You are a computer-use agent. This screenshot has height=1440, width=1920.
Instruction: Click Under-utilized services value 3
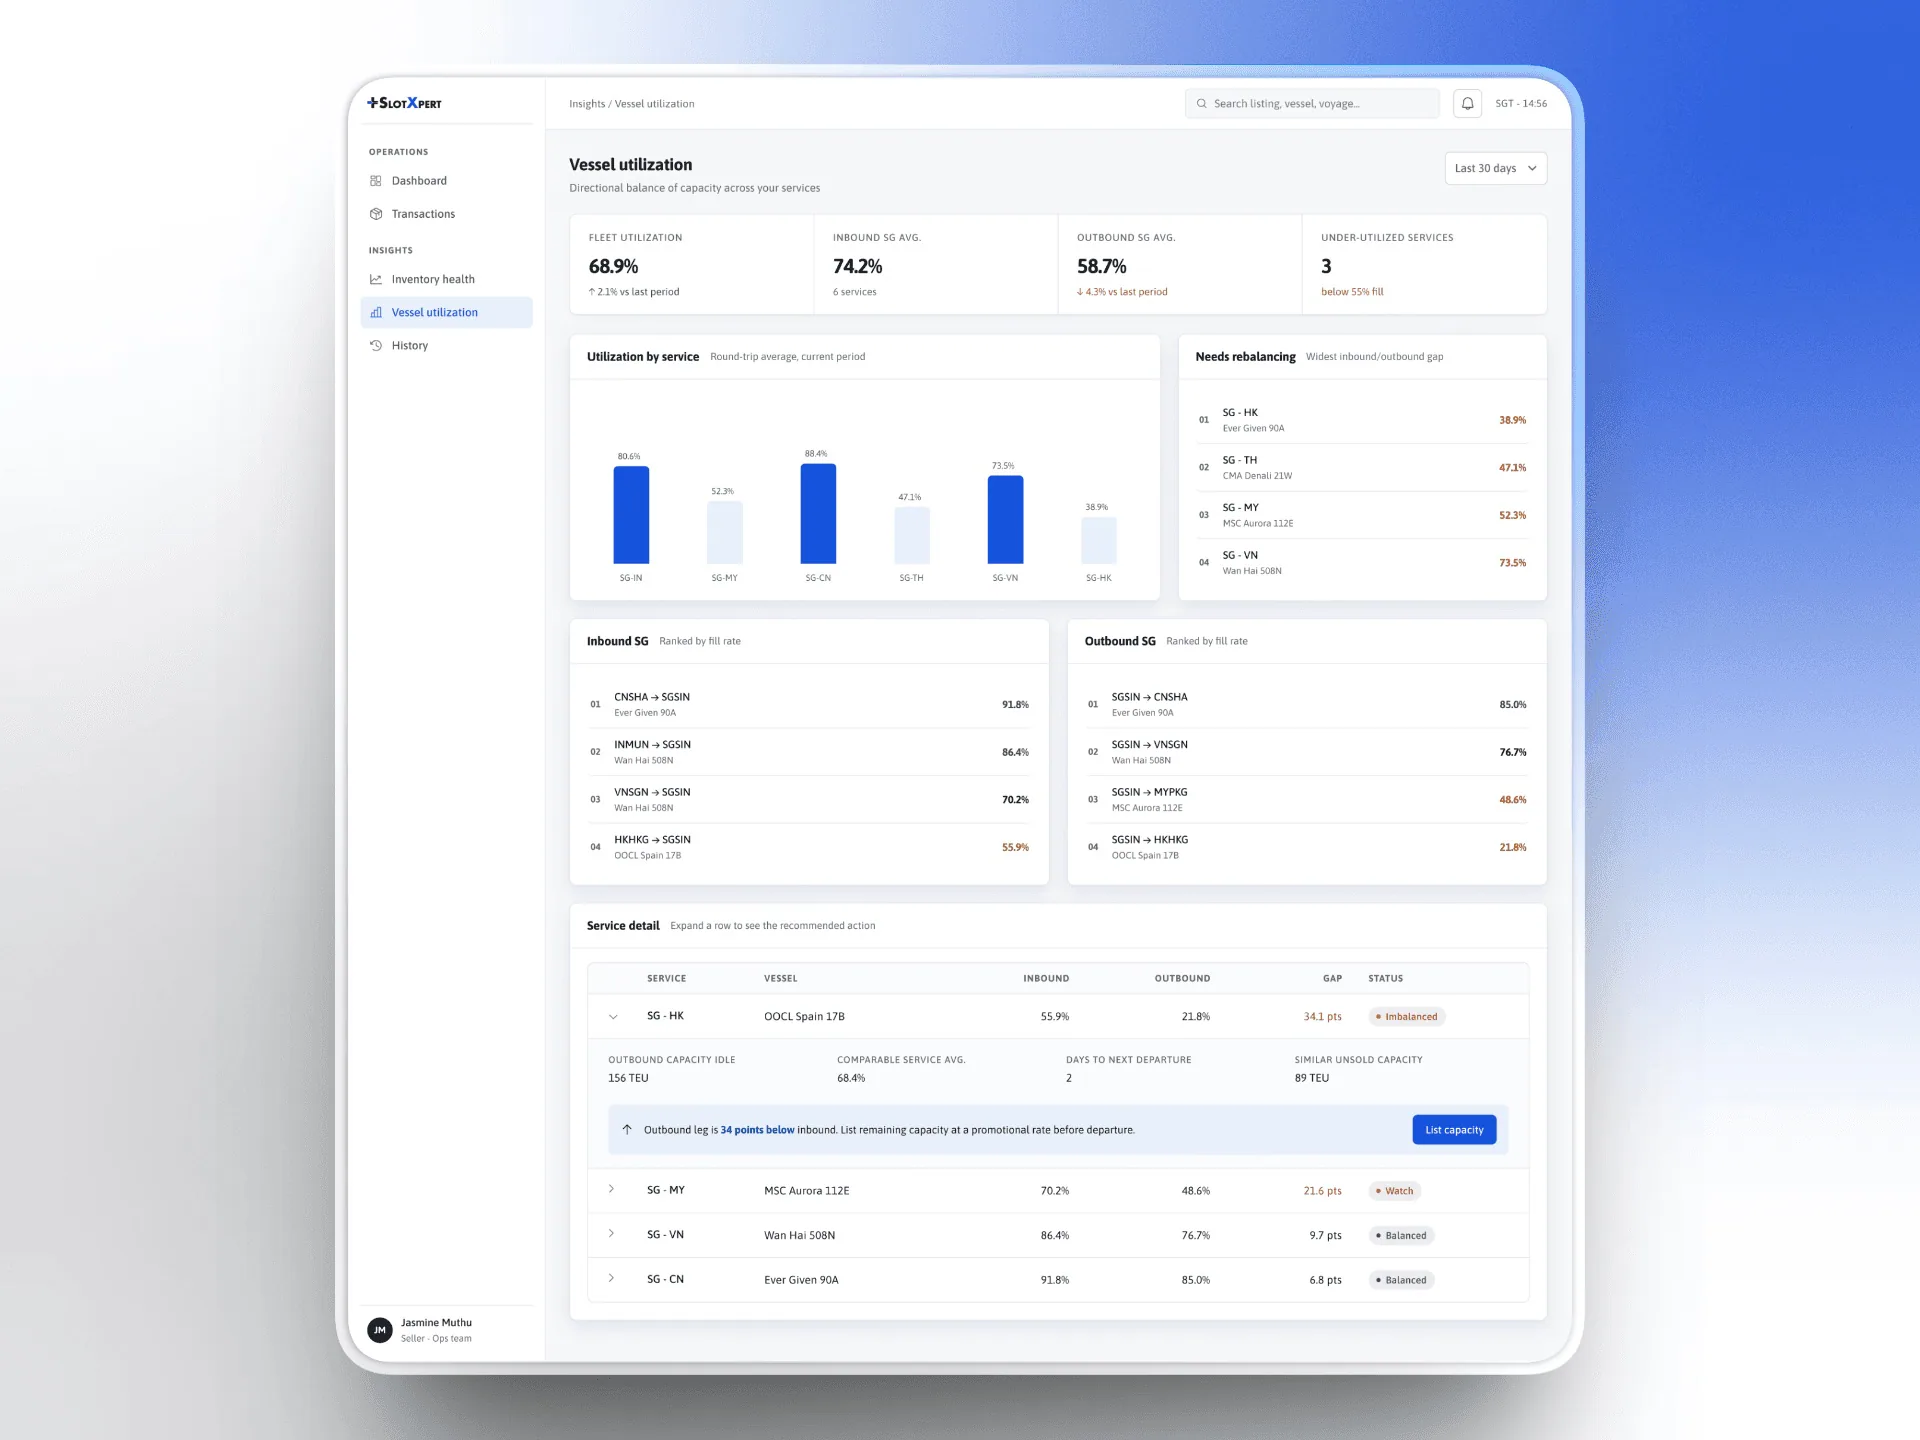point(1326,267)
